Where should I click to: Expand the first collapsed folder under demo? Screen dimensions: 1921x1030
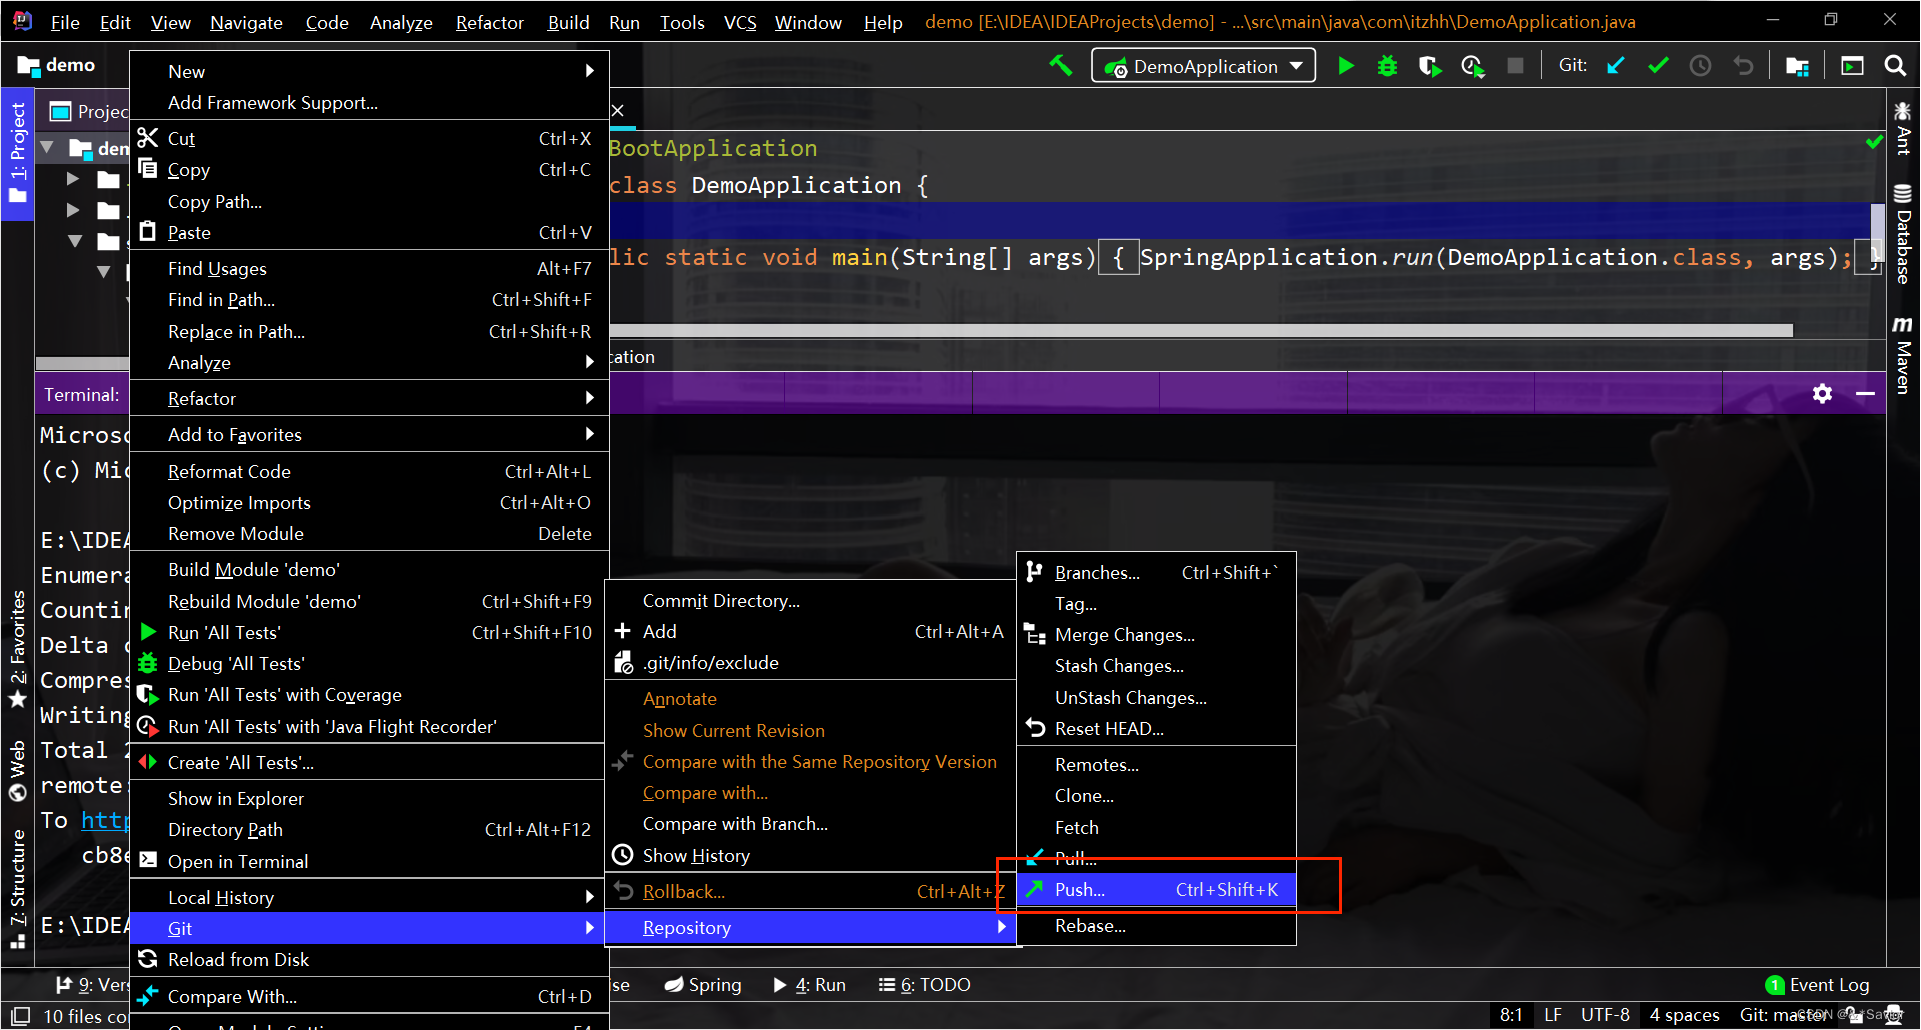click(72, 179)
